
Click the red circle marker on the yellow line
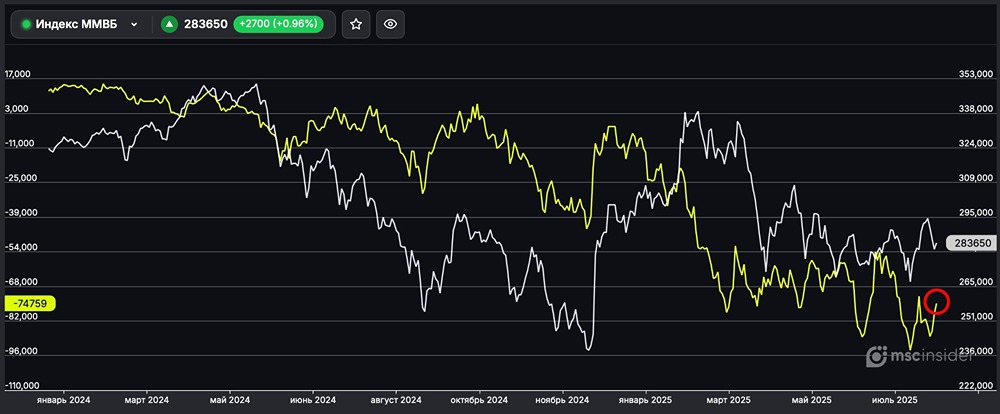click(937, 300)
